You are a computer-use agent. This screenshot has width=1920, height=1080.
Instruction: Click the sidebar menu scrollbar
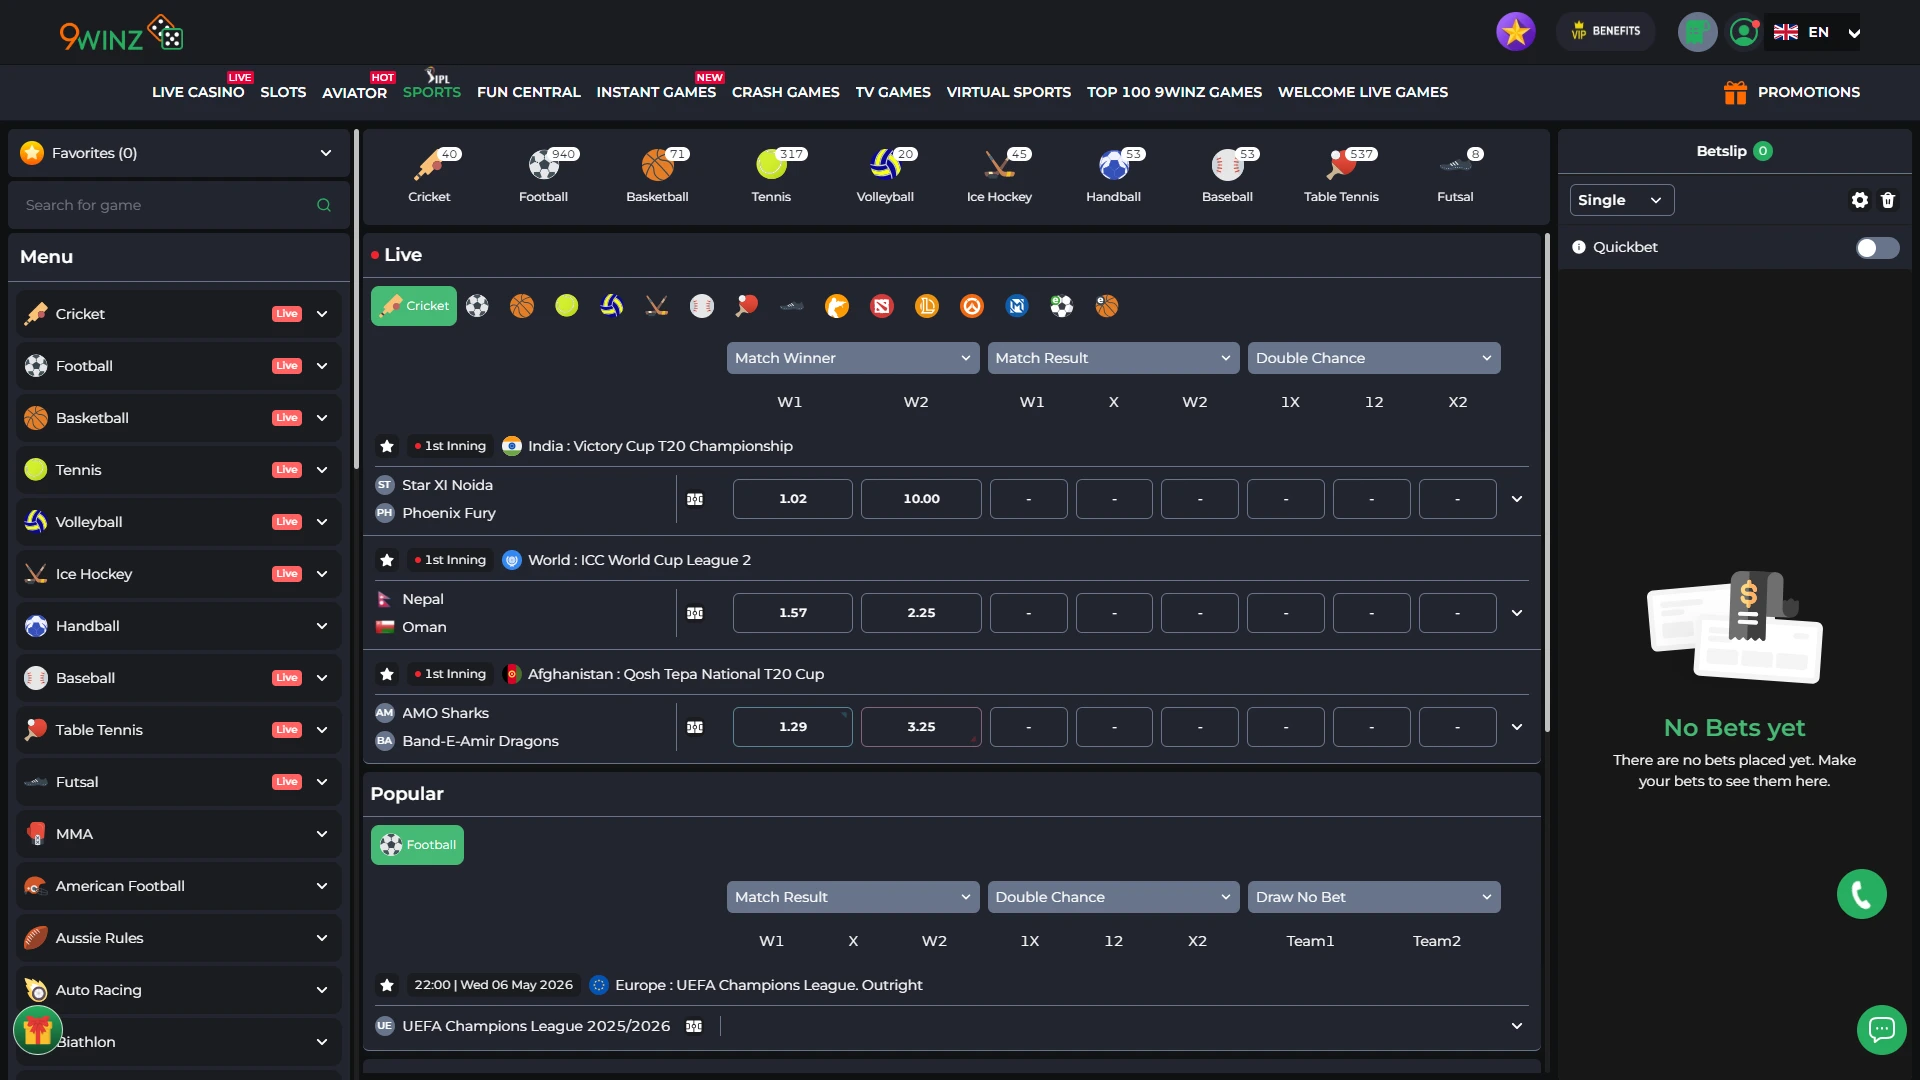click(356, 299)
